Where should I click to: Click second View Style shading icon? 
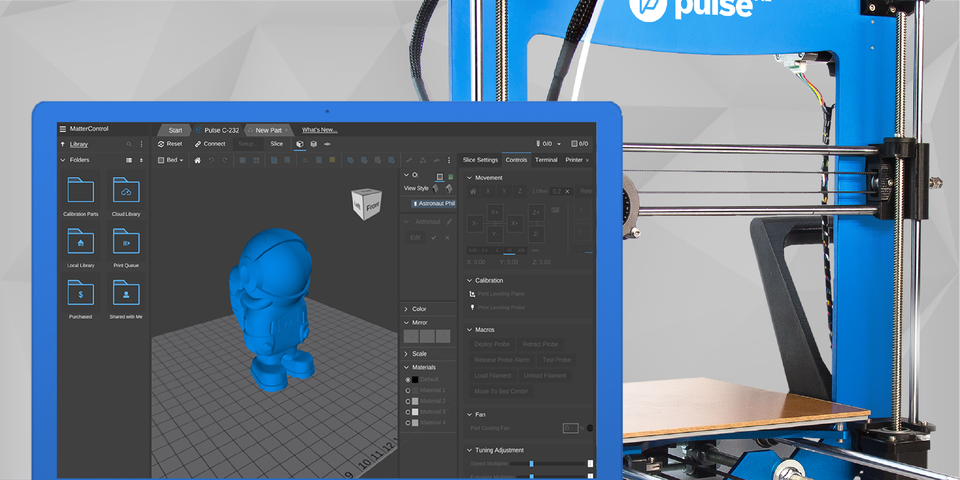(449, 189)
